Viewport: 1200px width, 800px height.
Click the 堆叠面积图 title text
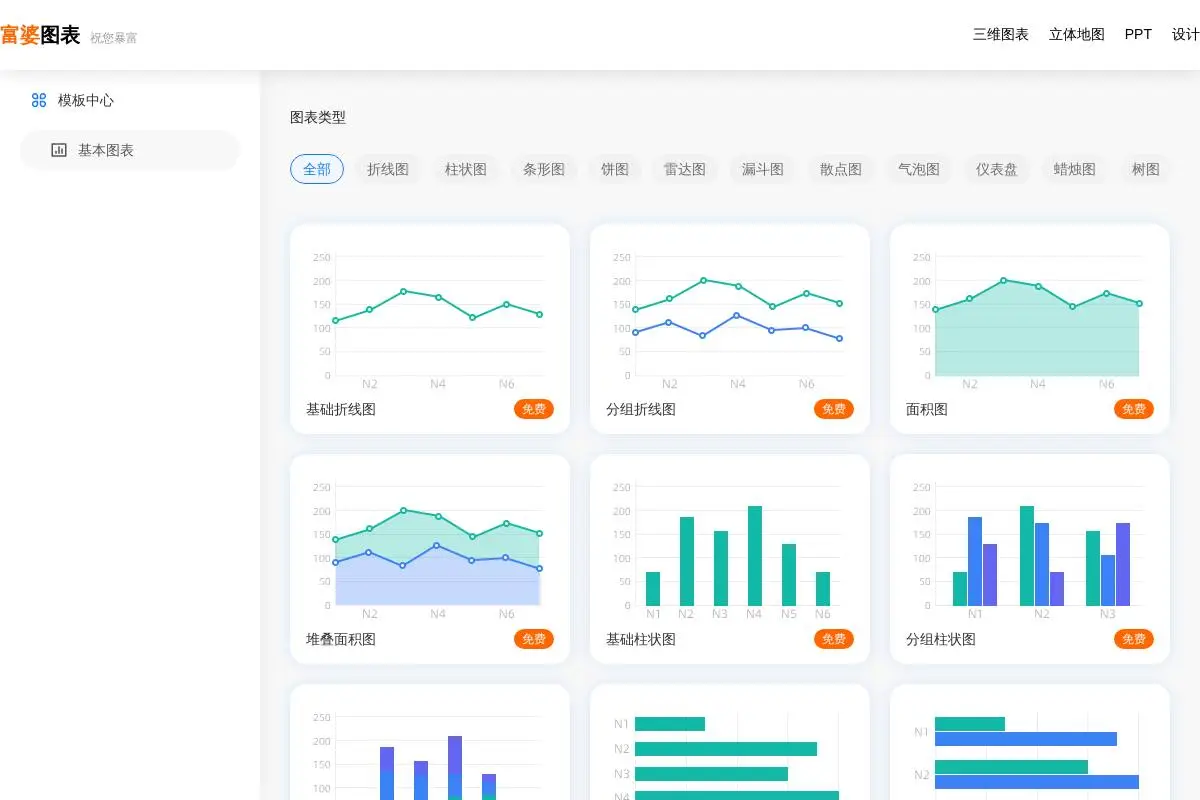341,639
